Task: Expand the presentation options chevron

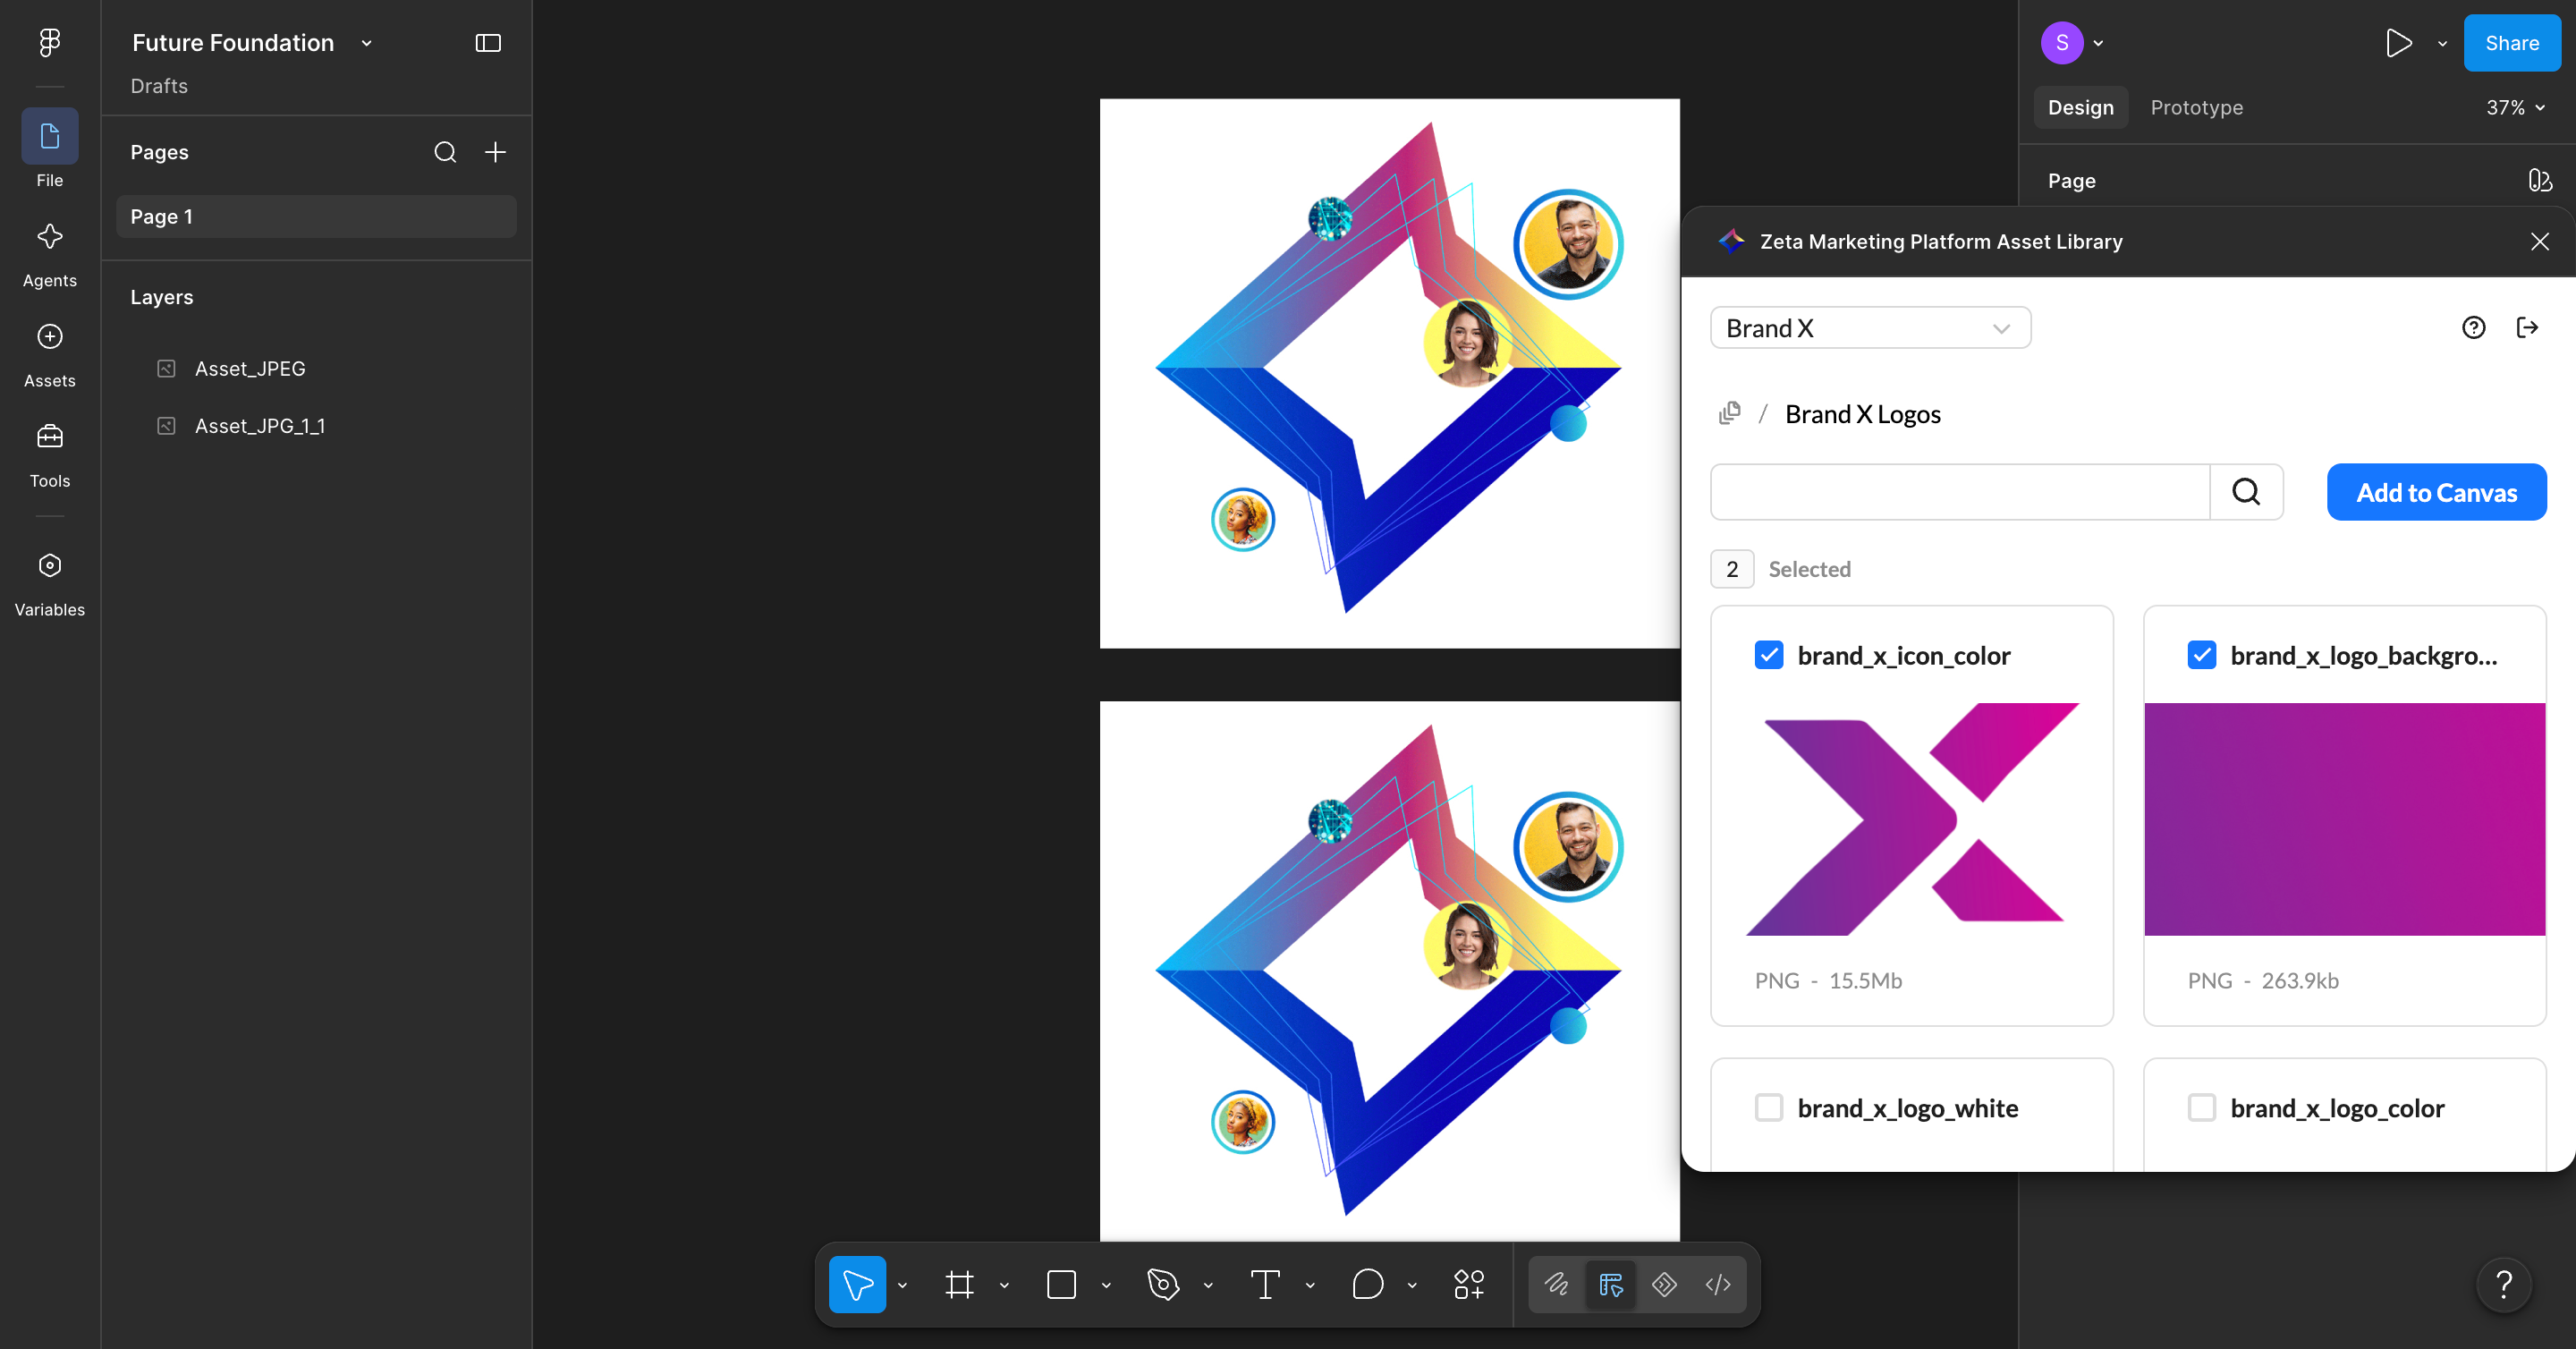Action: [2442, 43]
